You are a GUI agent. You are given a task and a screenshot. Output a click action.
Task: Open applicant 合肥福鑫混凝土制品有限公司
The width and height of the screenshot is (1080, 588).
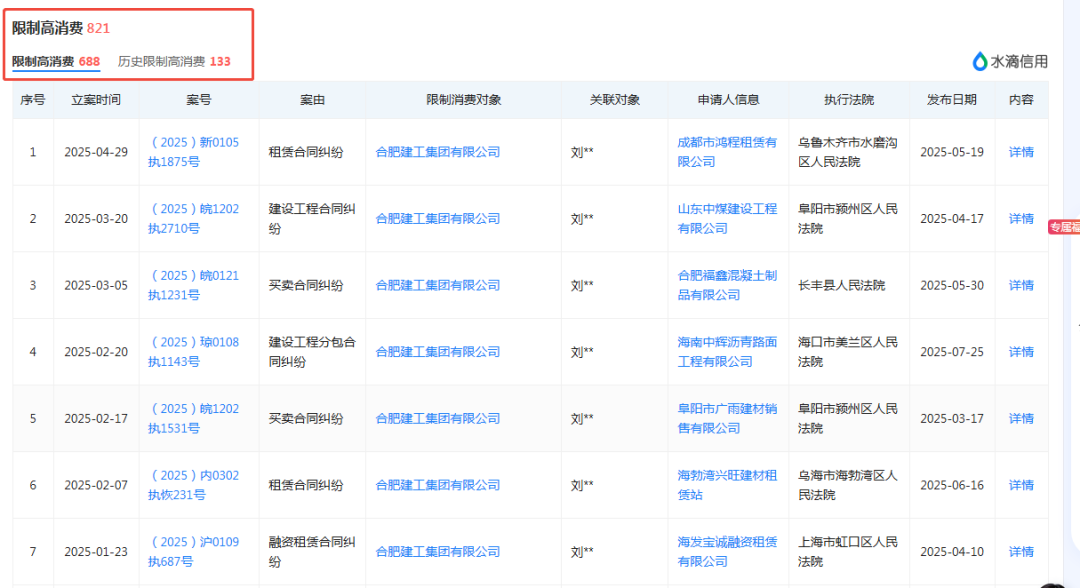point(727,285)
